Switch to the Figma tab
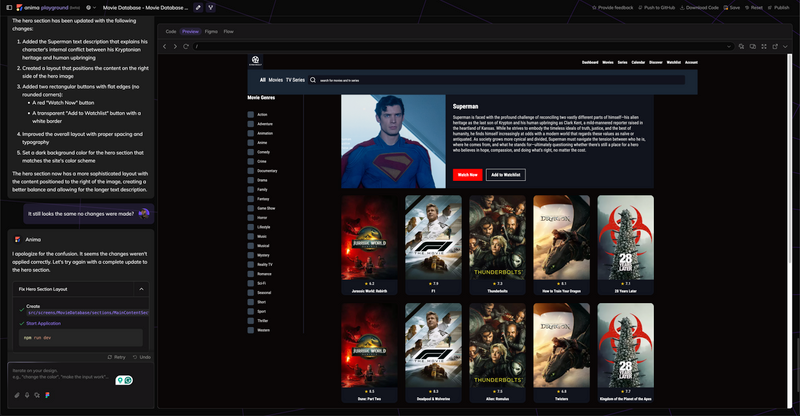800x416 pixels. [x=211, y=32]
